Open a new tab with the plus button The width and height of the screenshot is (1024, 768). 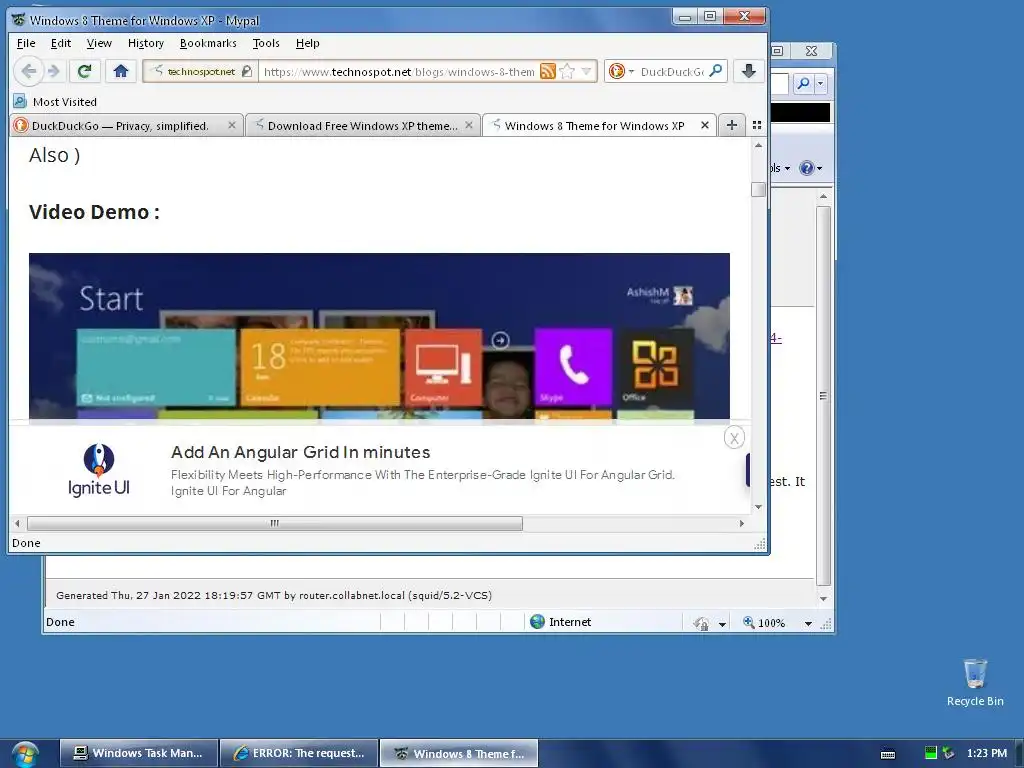coord(732,125)
